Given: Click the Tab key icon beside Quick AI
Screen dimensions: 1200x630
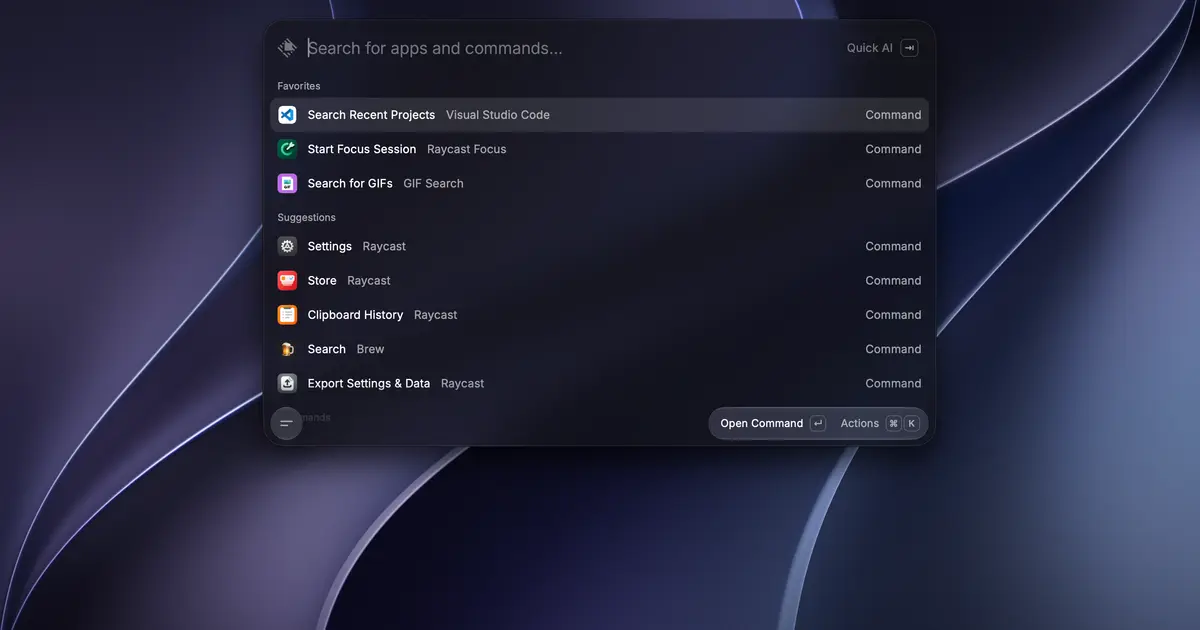Looking at the screenshot, I should pyautogui.click(x=909, y=48).
